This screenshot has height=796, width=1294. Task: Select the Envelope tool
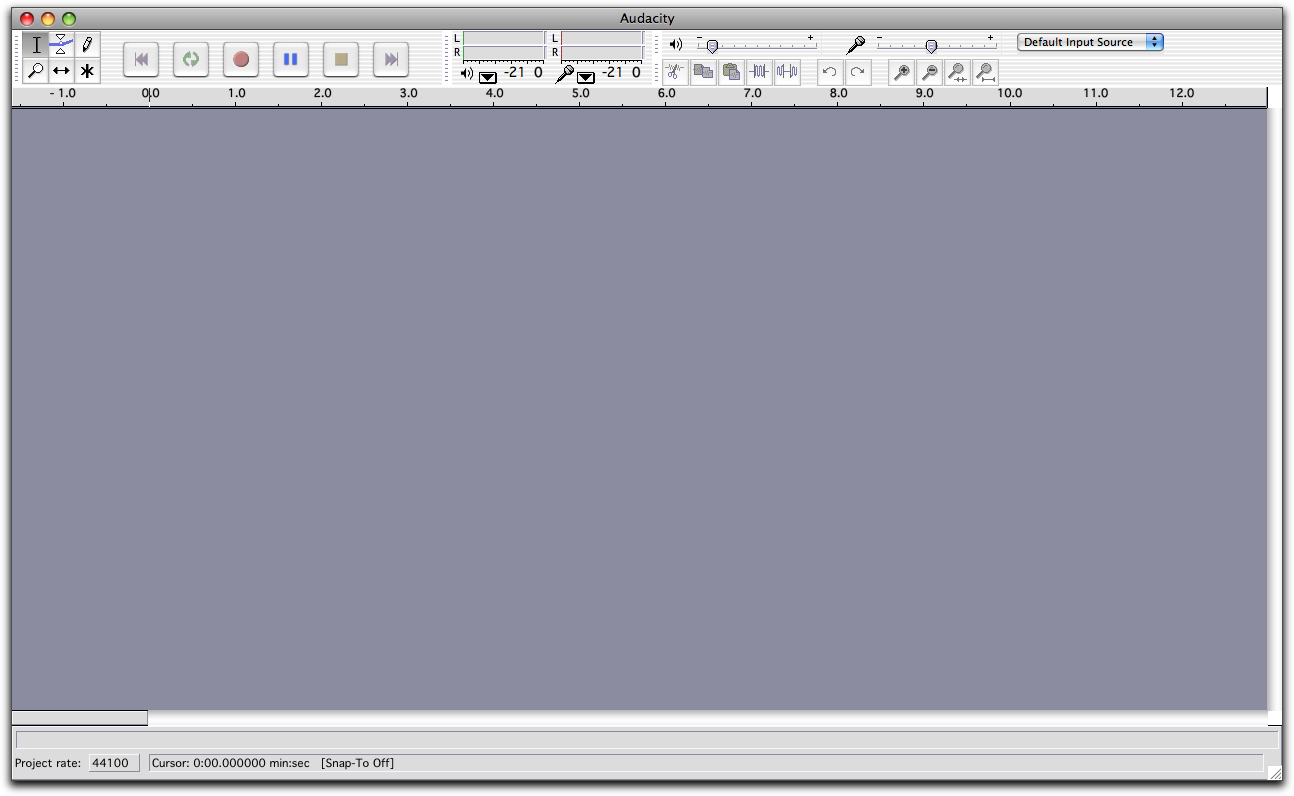pos(61,45)
